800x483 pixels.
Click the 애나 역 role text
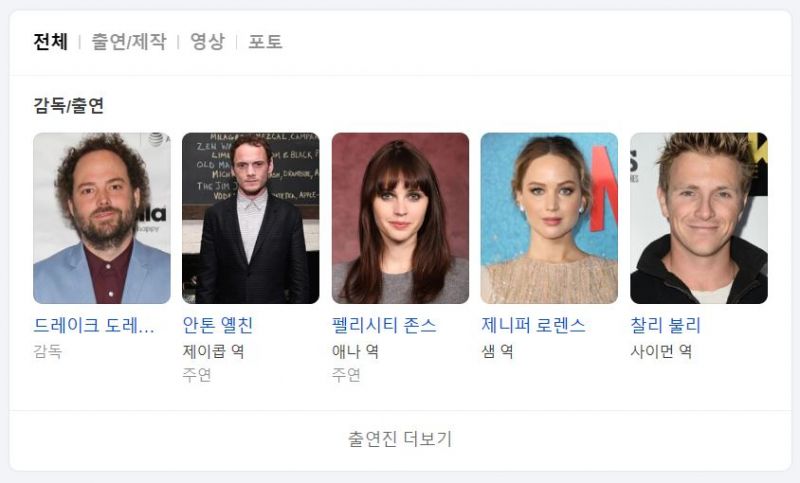(355, 351)
